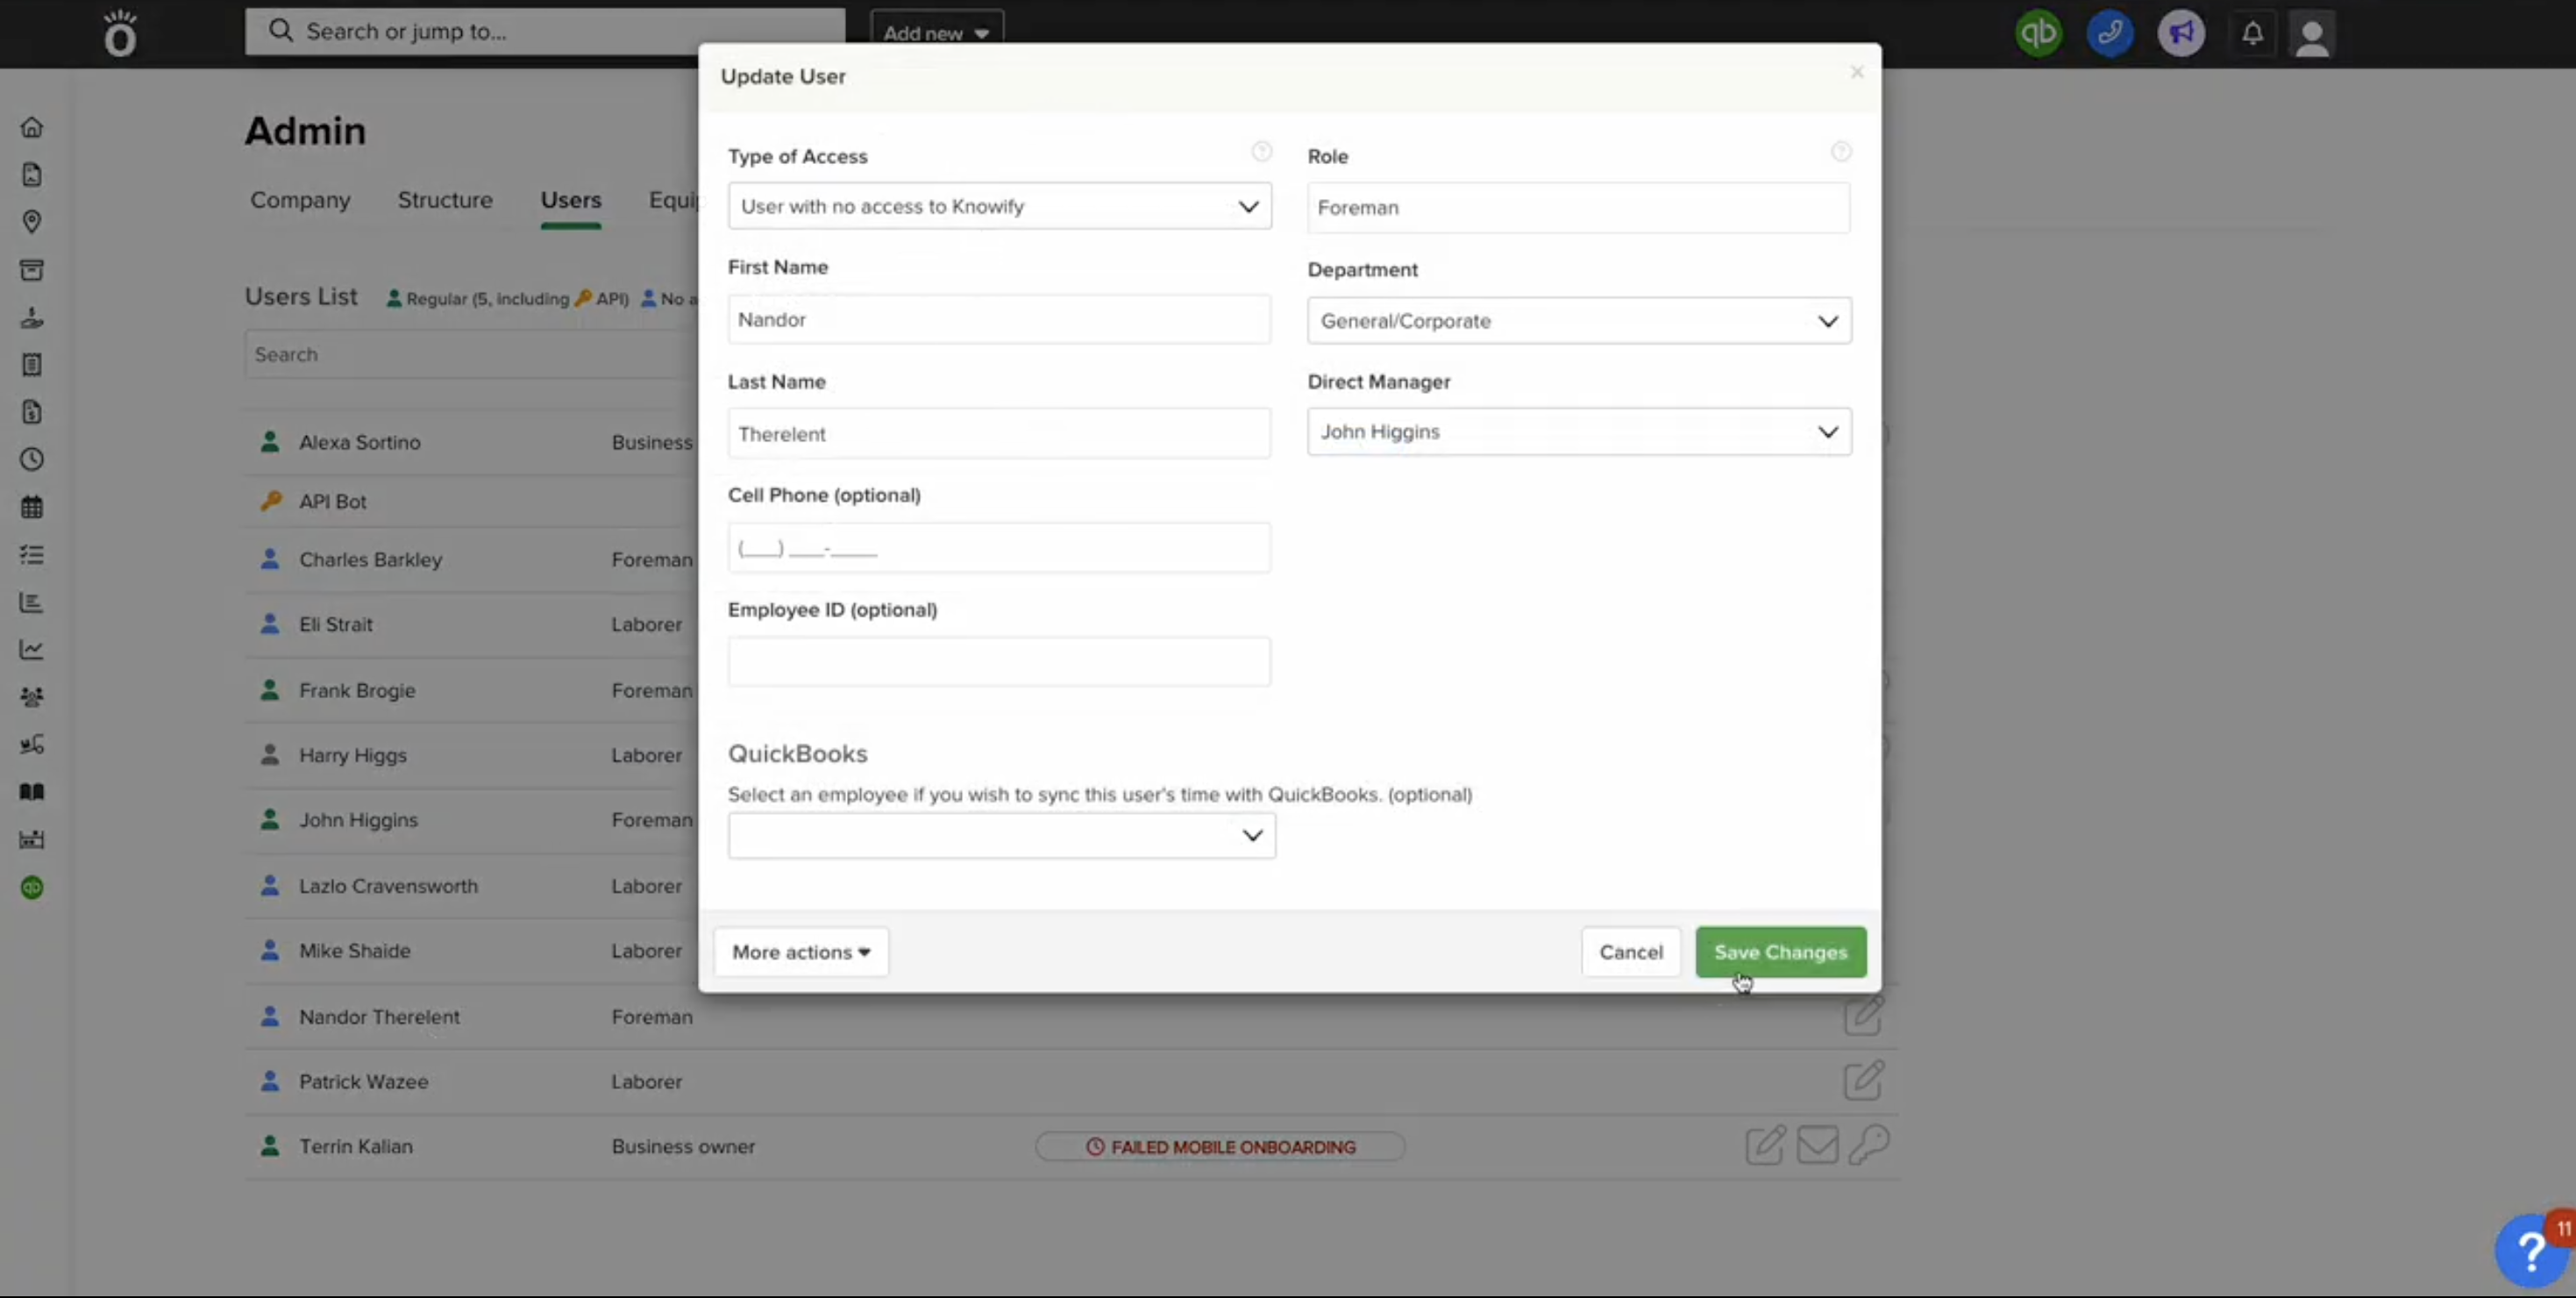Open the blue help question bubble
The height and width of the screenshot is (1298, 2576).
pyautogui.click(x=2531, y=1250)
